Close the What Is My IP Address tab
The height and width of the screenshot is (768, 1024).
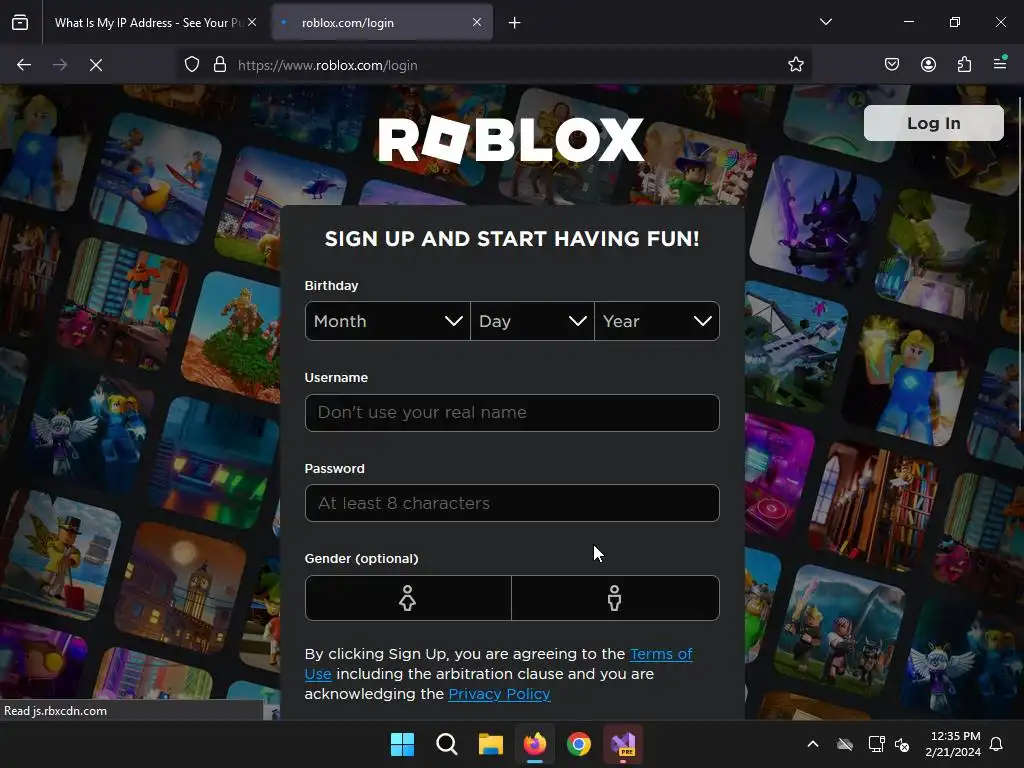[252, 22]
